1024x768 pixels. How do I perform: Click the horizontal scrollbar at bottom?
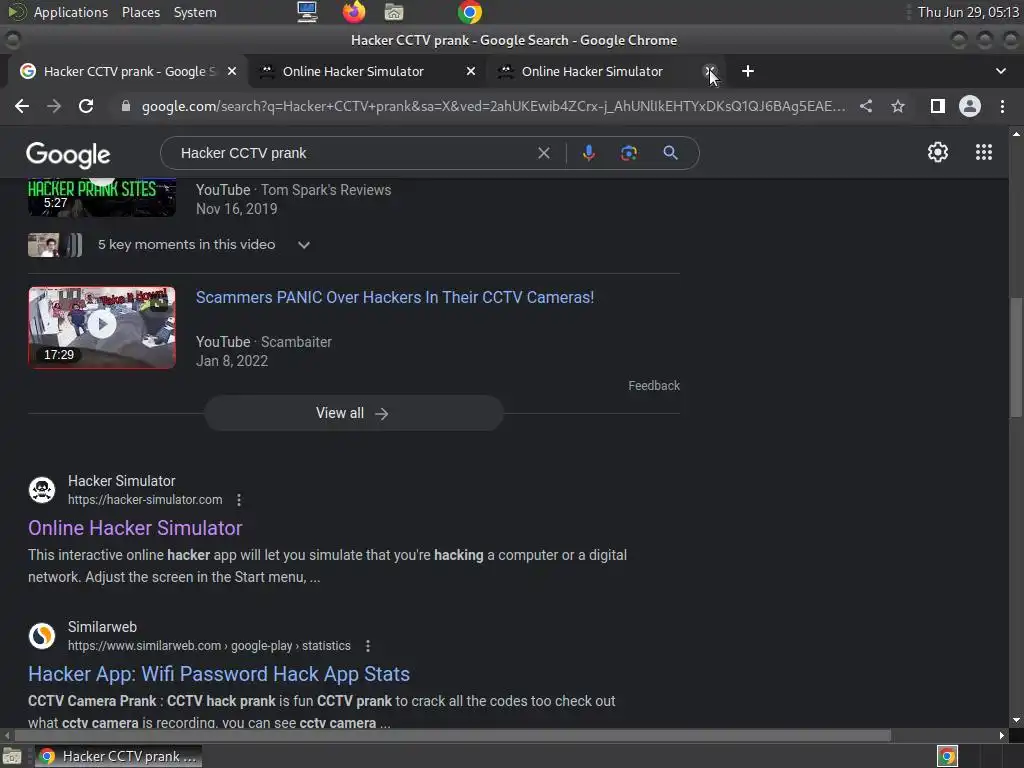453,735
